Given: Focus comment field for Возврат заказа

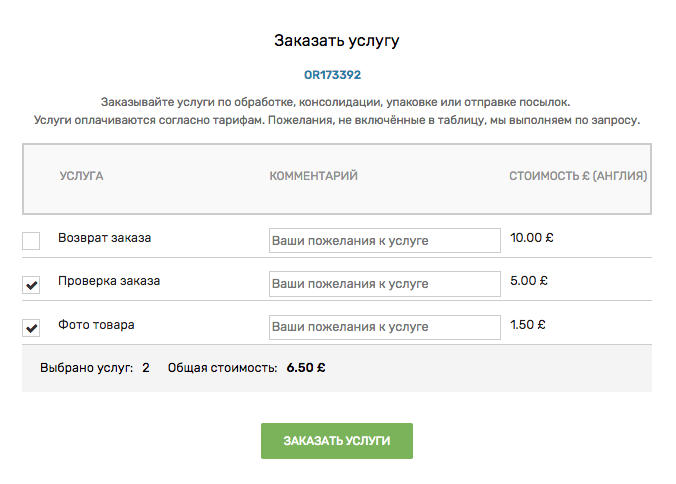Looking at the screenshot, I should (x=385, y=240).
